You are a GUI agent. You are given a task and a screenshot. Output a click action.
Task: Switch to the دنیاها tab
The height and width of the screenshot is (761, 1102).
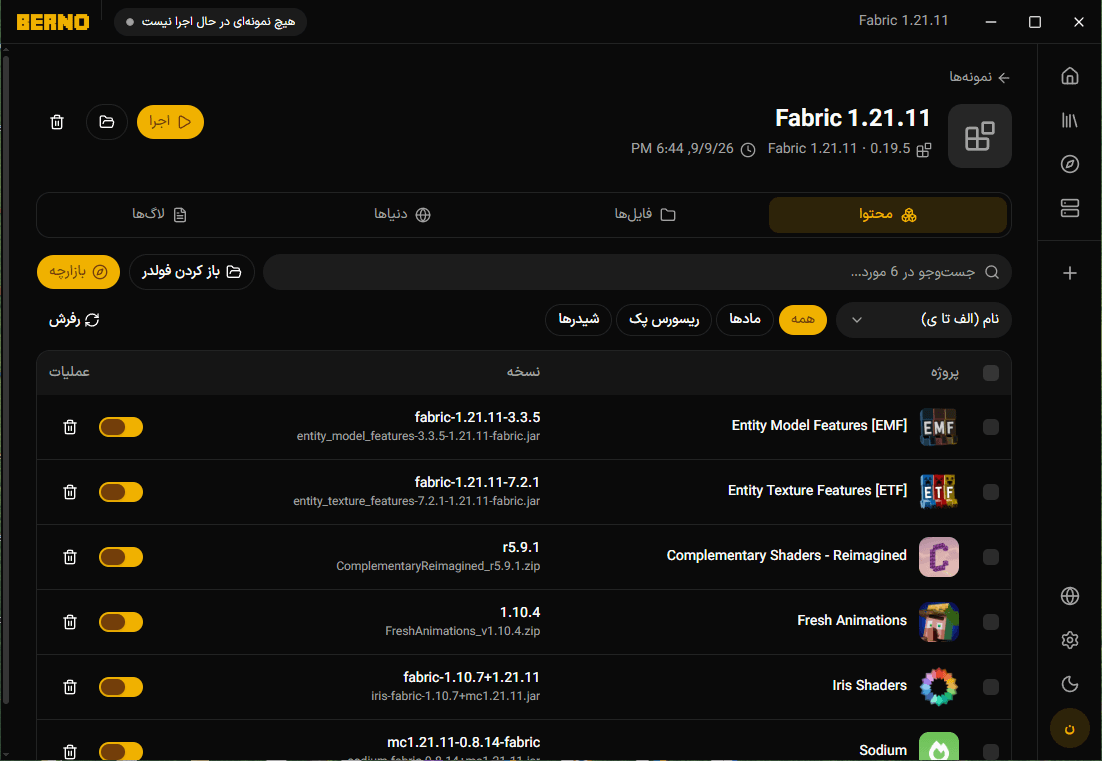click(x=402, y=215)
